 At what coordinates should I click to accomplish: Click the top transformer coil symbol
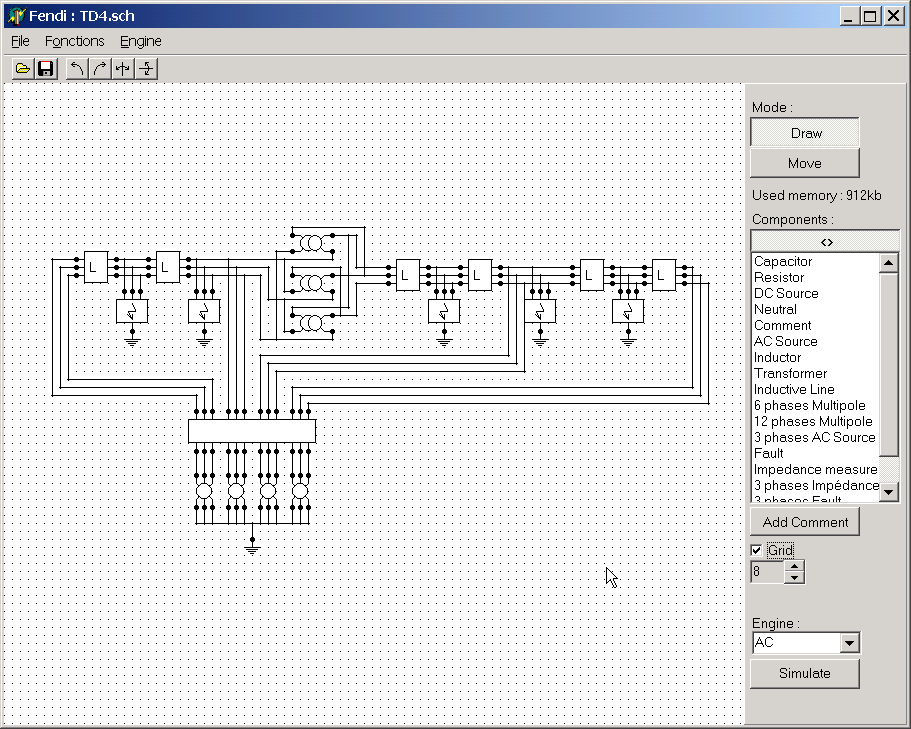[313, 243]
